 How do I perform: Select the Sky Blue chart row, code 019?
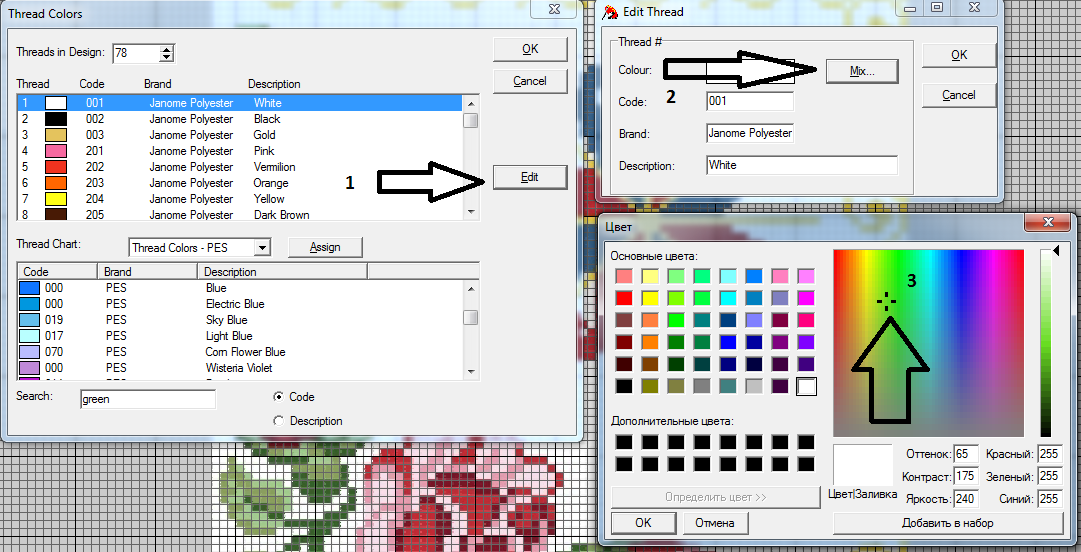239,320
